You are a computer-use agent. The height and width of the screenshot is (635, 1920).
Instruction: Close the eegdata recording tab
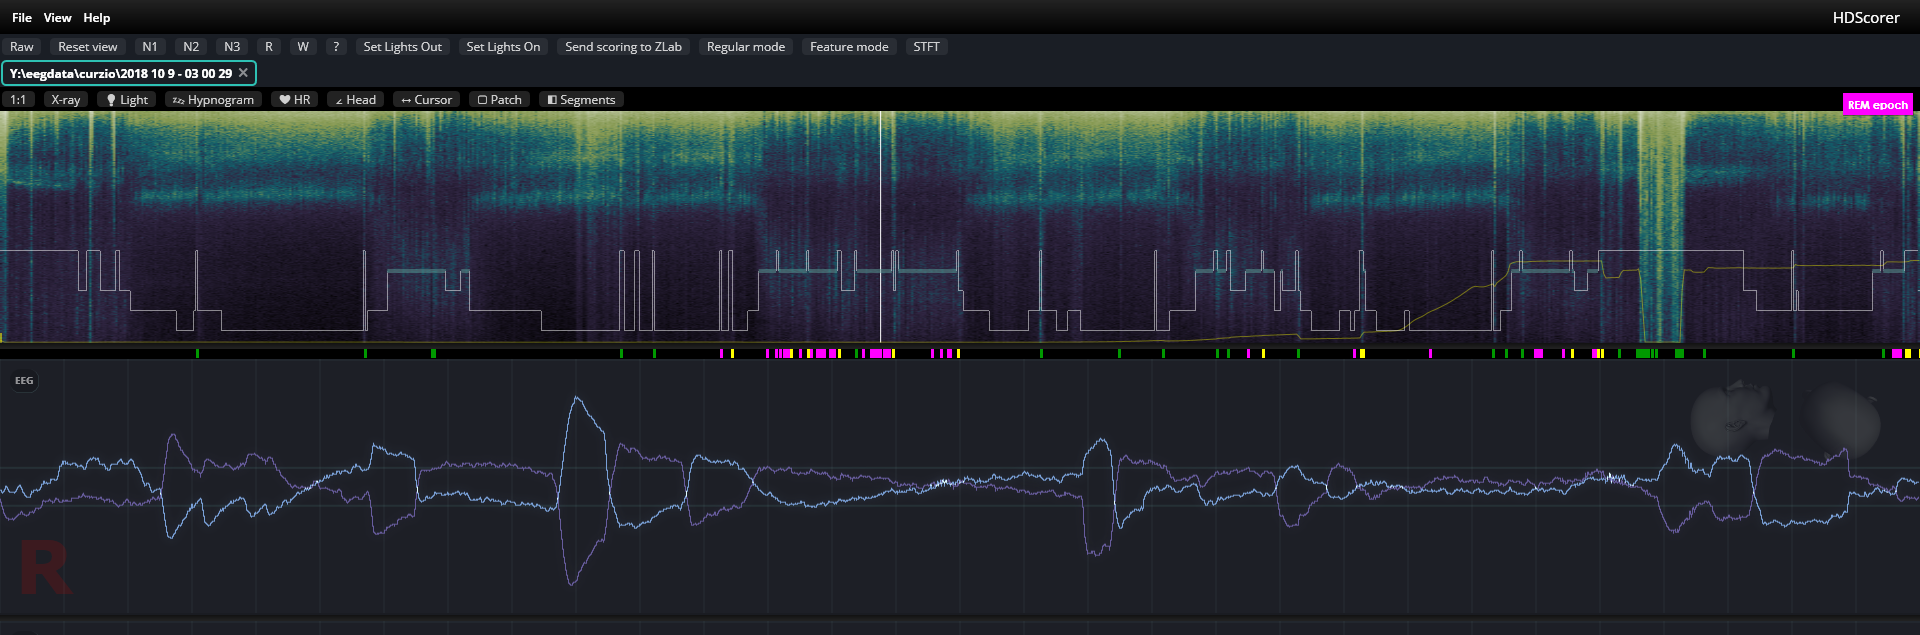243,73
